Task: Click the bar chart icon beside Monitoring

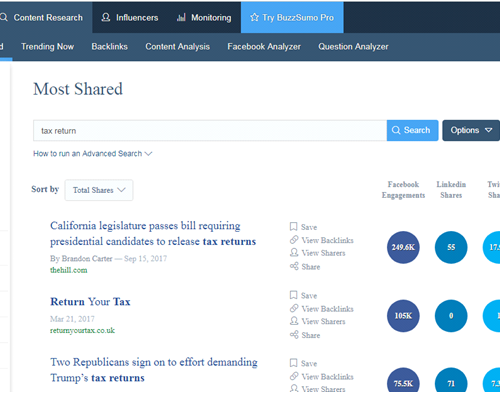Action: (x=181, y=17)
